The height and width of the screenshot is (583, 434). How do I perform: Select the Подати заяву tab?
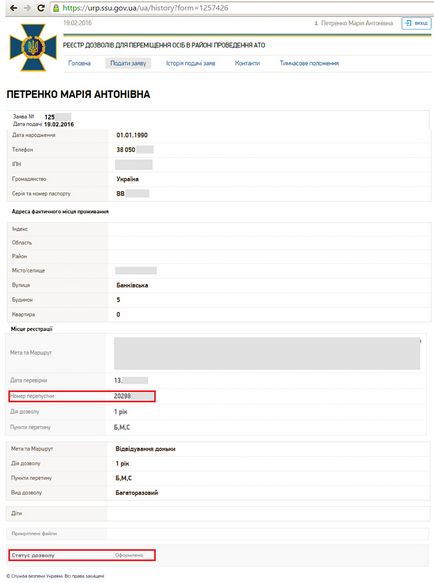pos(128,63)
